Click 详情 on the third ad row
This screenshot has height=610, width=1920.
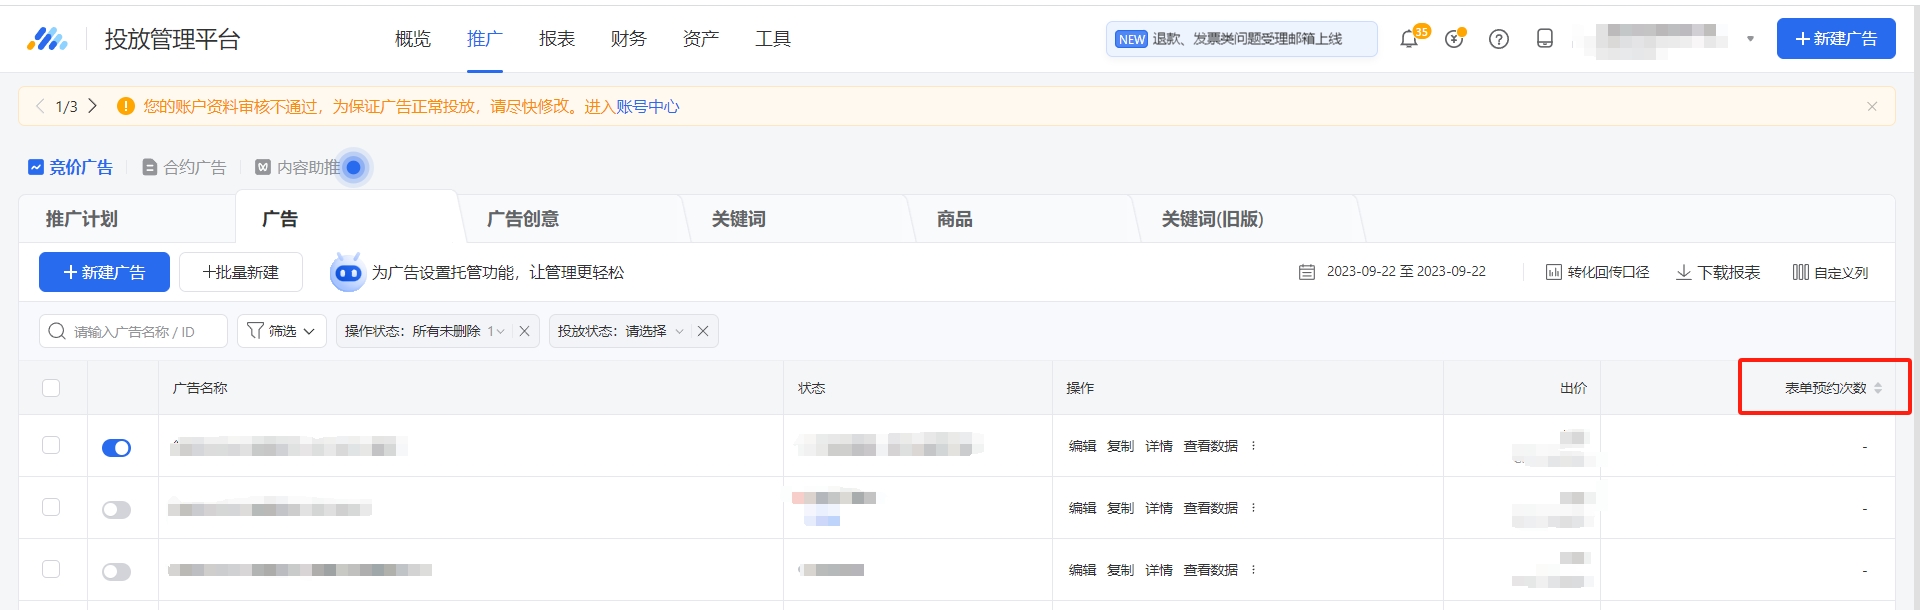coord(1159,570)
